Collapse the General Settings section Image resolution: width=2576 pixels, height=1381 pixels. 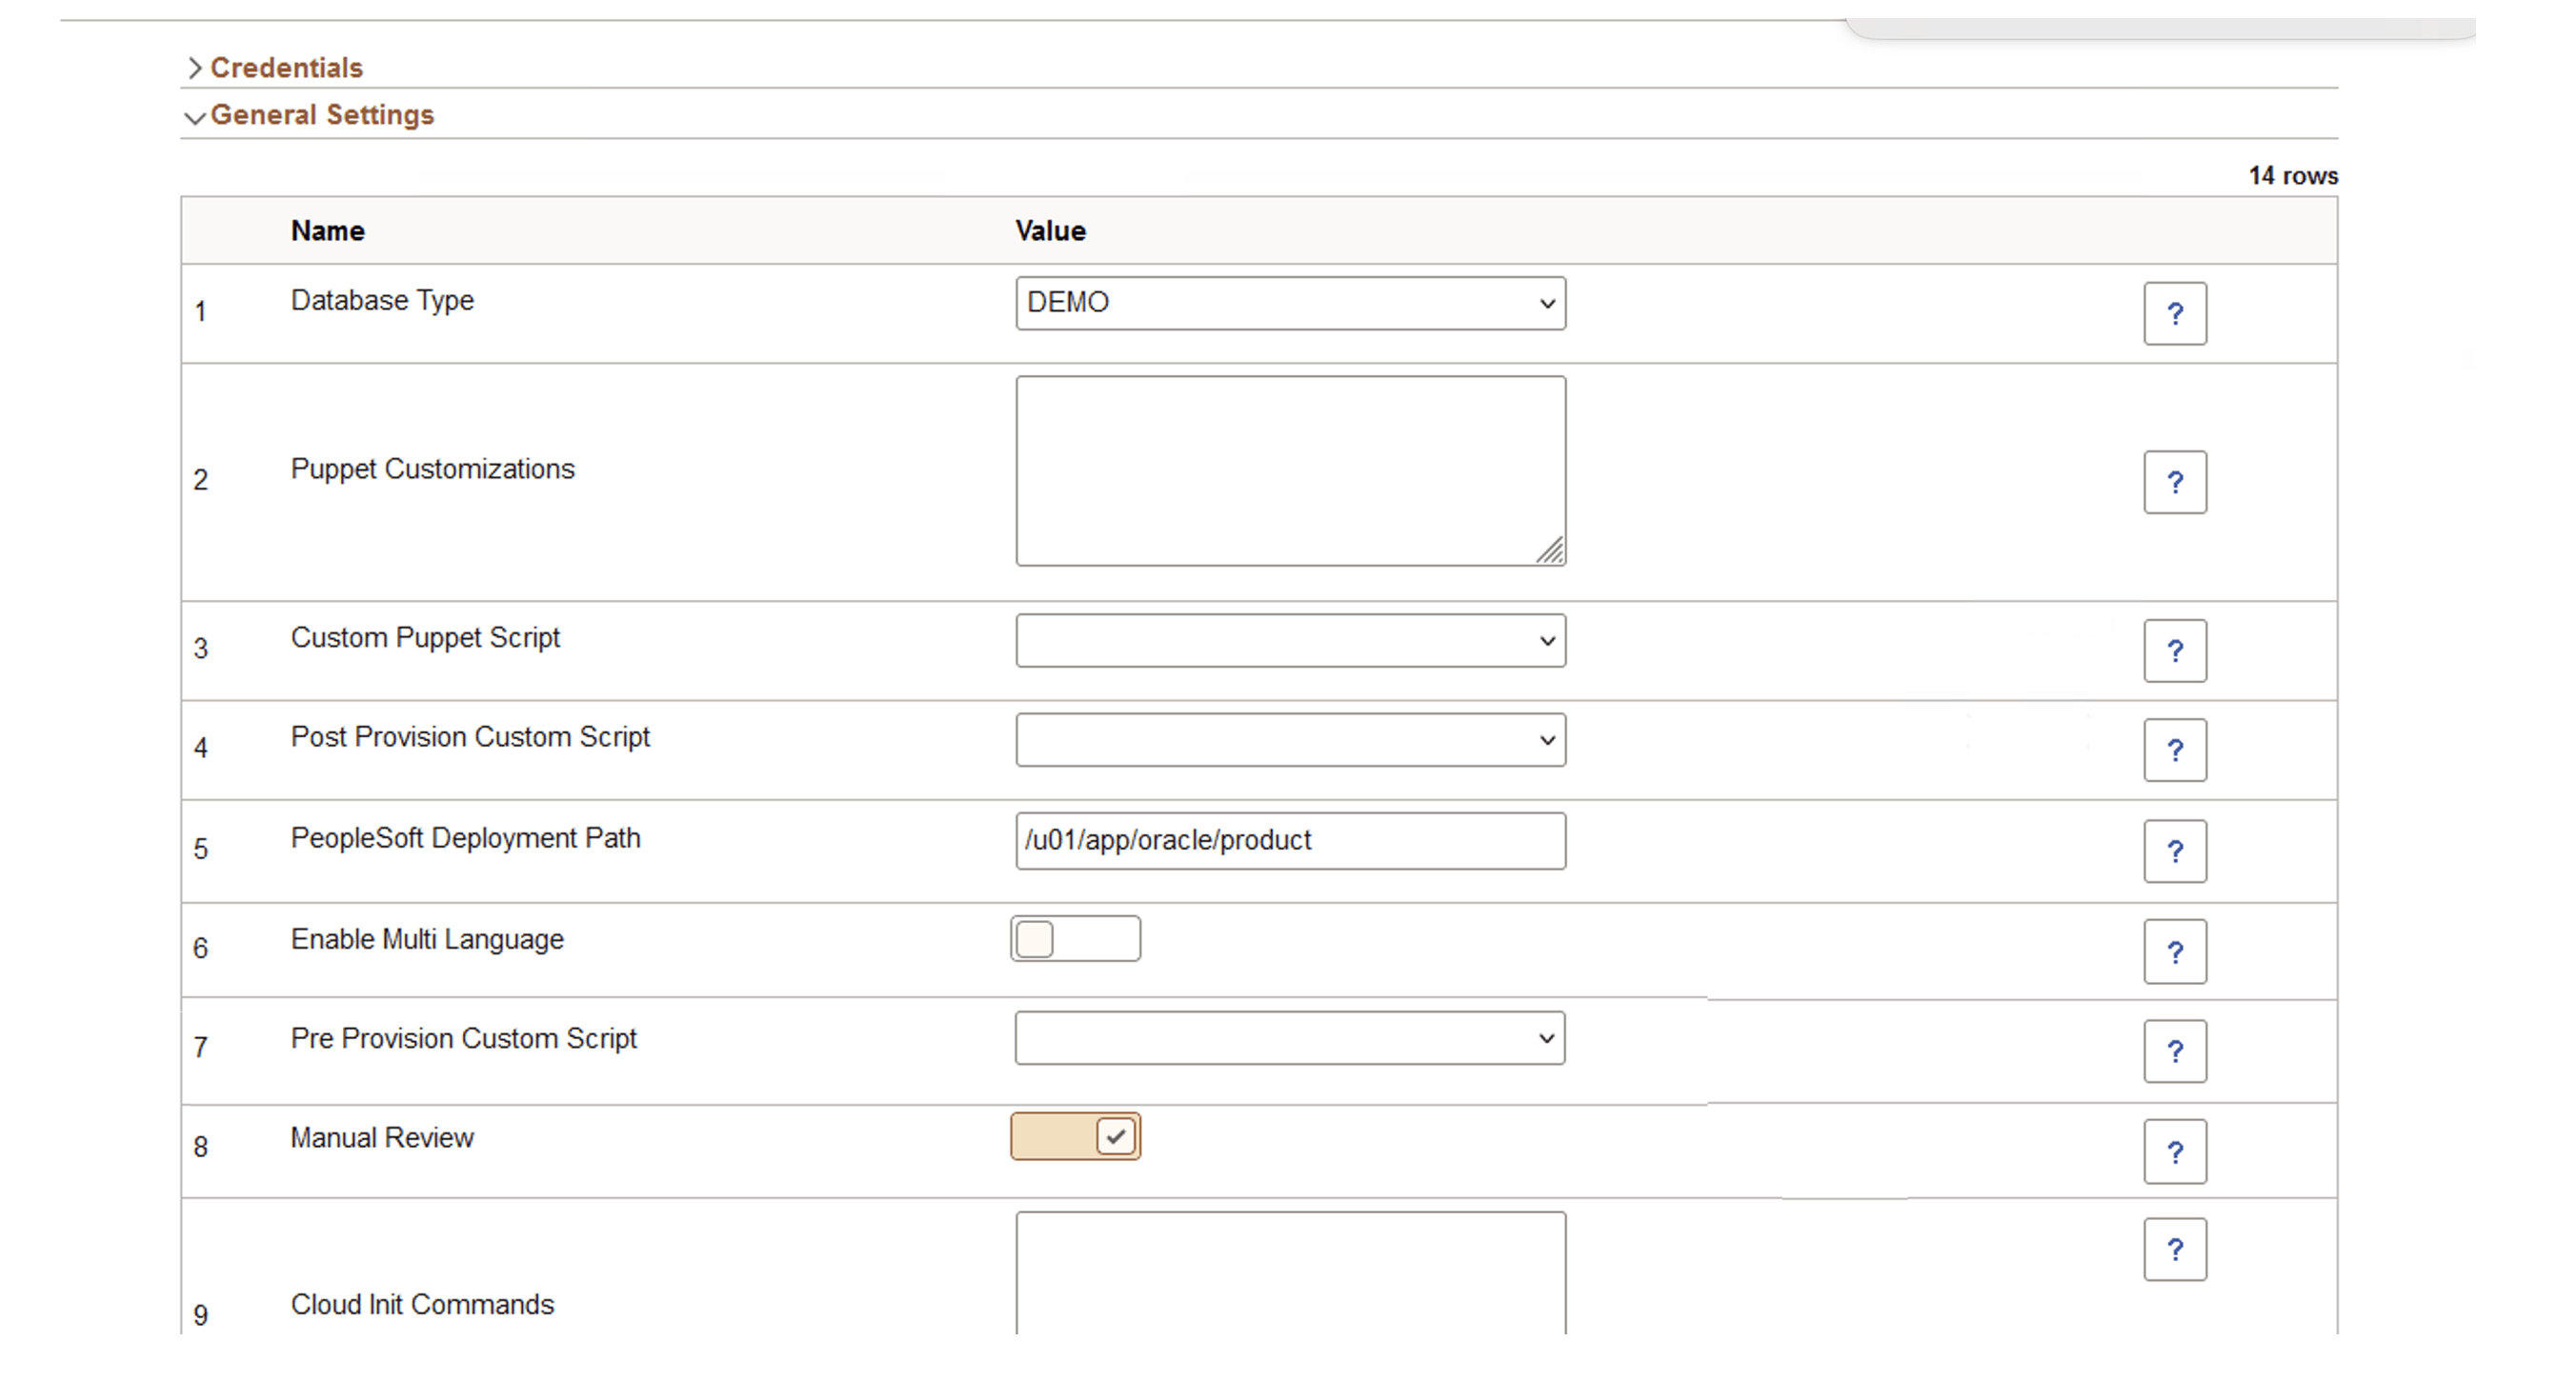320,115
